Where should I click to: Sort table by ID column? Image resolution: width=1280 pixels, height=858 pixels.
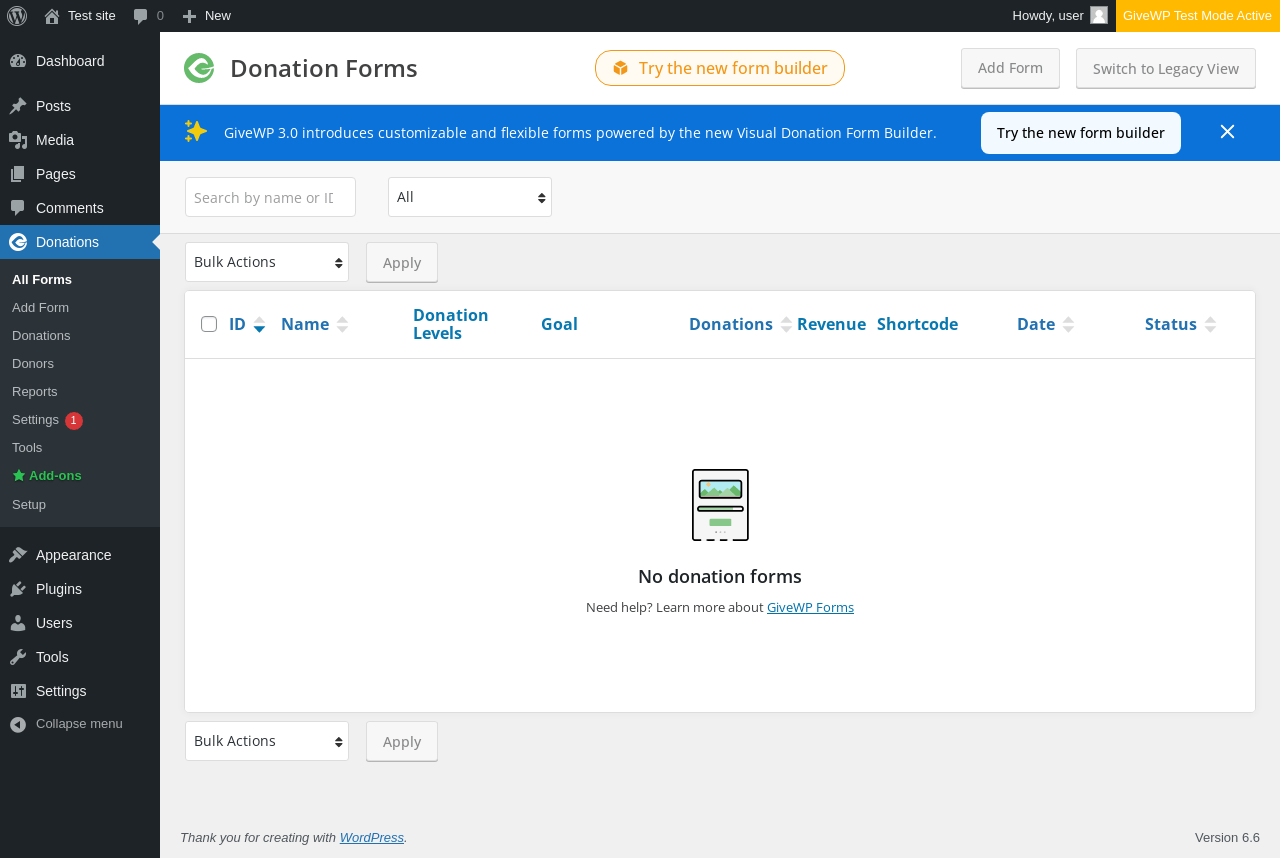tap(247, 324)
